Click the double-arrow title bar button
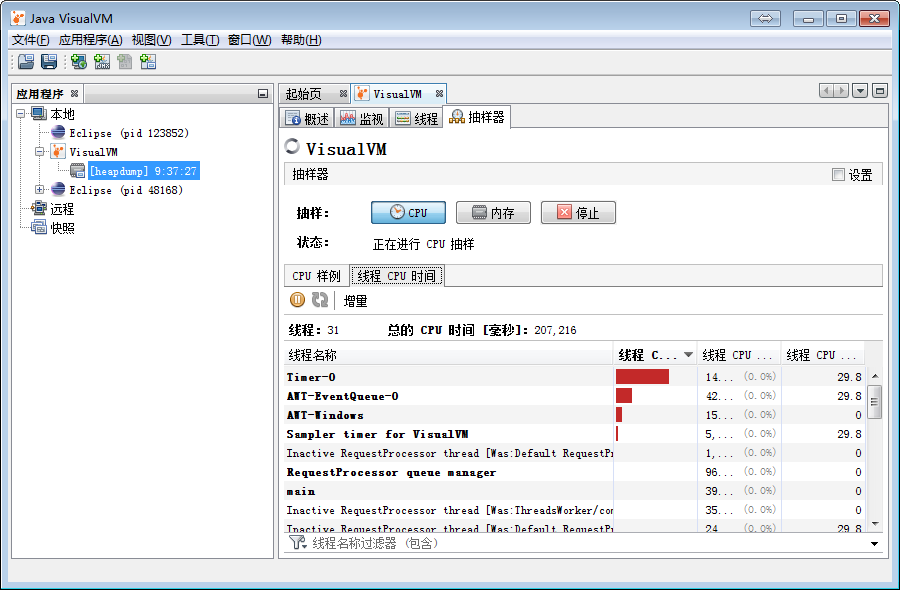The width and height of the screenshot is (900, 590). point(765,18)
